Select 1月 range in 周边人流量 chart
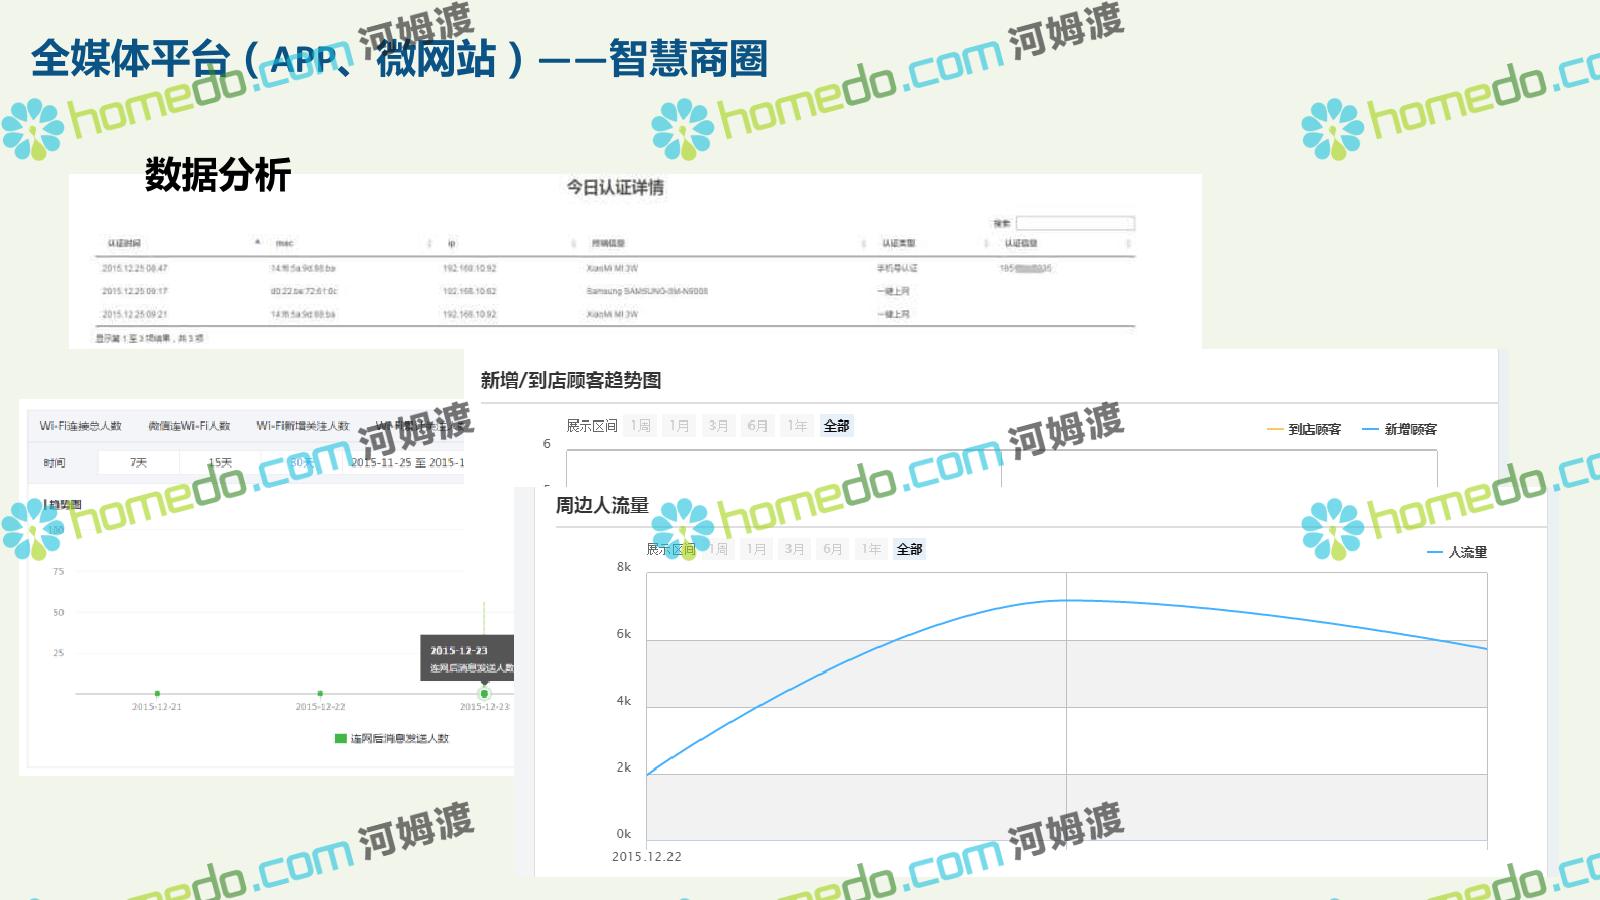This screenshot has height=900, width=1600. (x=757, y=549)
